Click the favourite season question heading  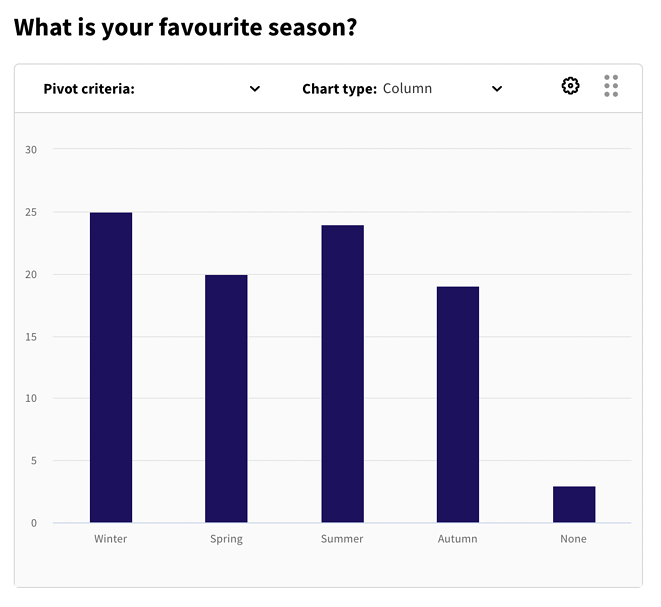point(185,27)
